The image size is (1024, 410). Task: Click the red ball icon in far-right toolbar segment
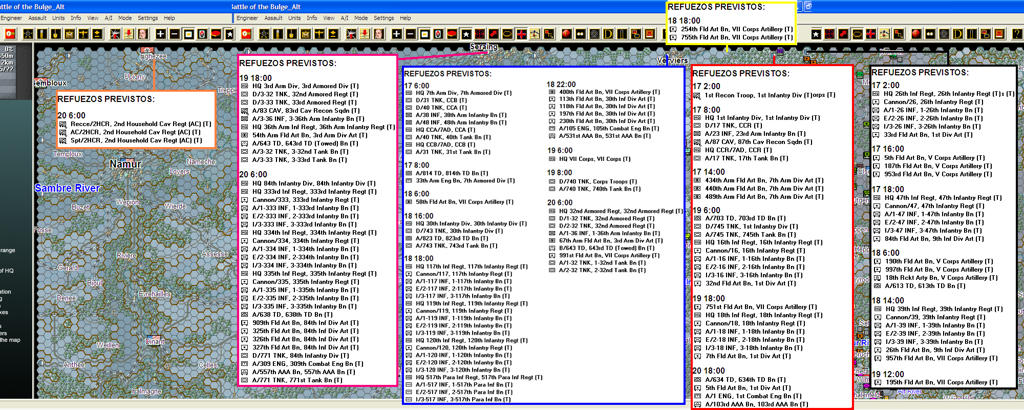coord(917,33)
